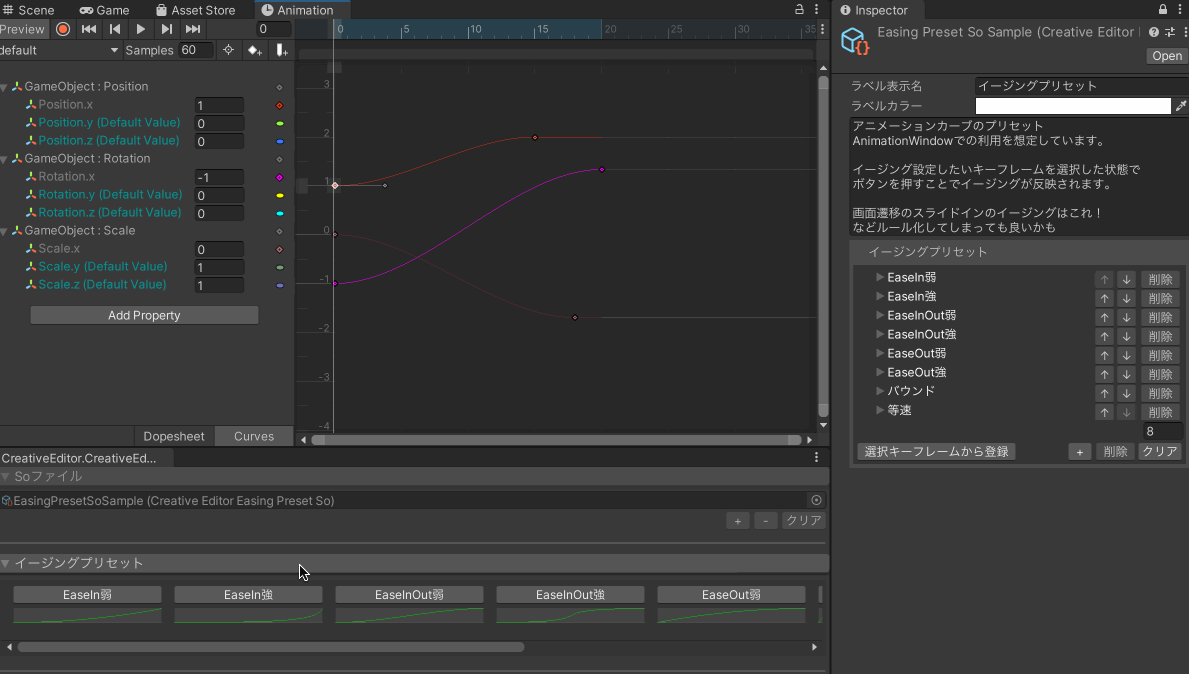The image size is (1189, 674).
Task: Switch to the Dopesheet tab
Action: tap(173, 436)
